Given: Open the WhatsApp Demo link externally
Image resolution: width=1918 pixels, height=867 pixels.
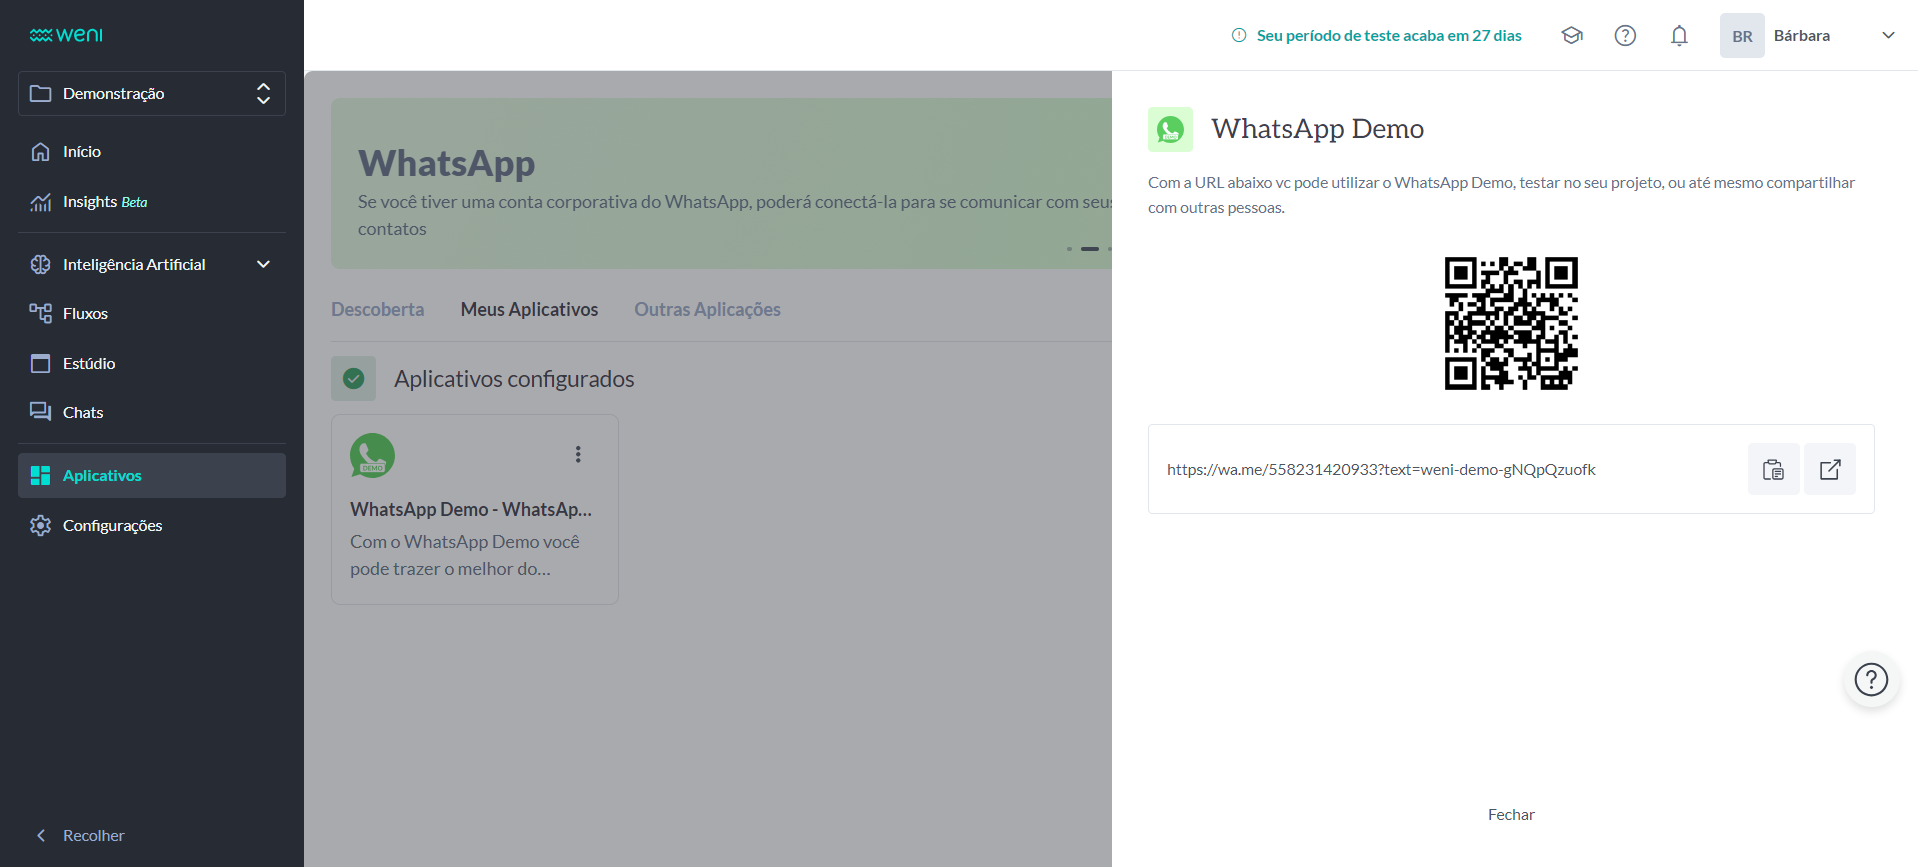Looking at the screenshot, I should coord(1829,469).
